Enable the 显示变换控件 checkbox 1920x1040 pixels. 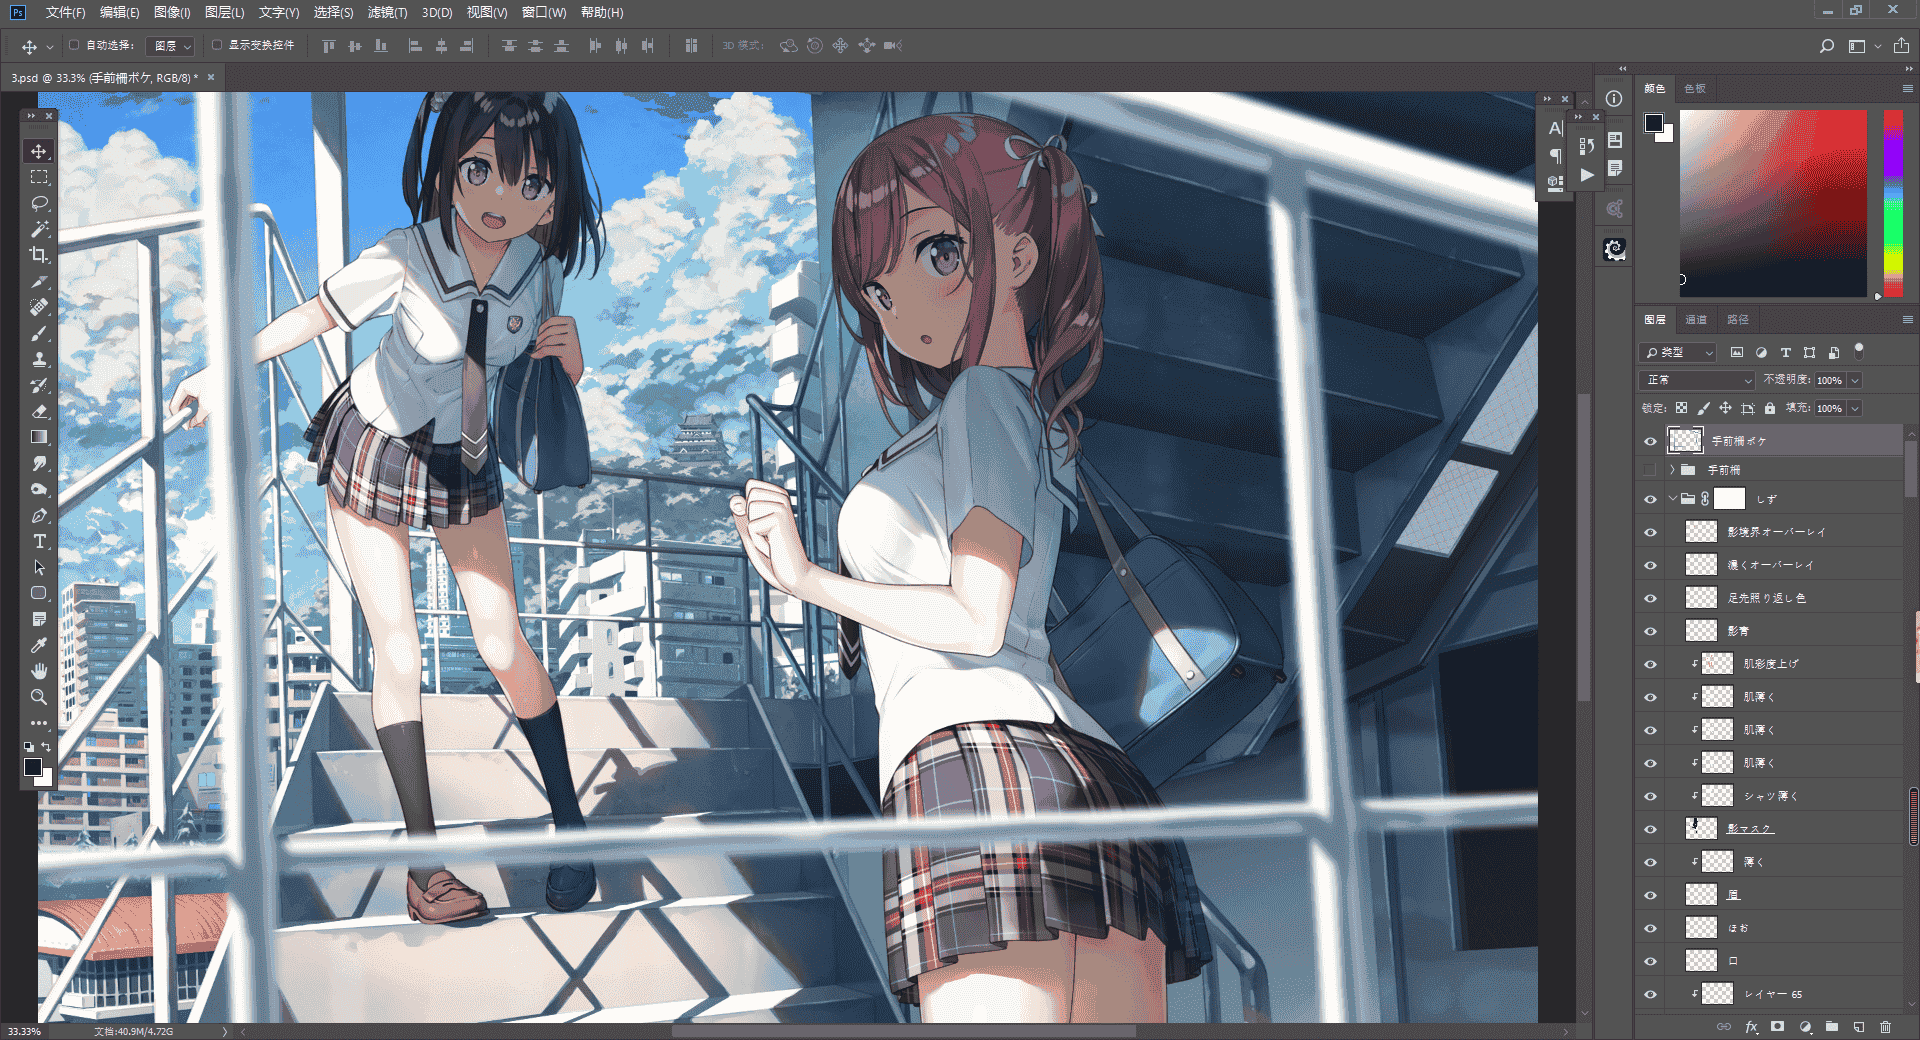[x=217, y=45]
